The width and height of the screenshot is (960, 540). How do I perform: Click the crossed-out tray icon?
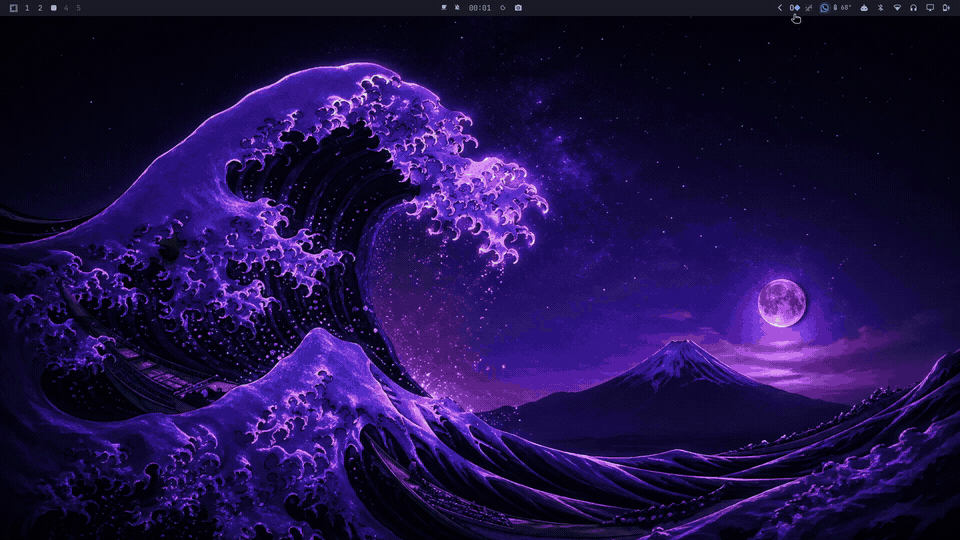click(809, 8)
